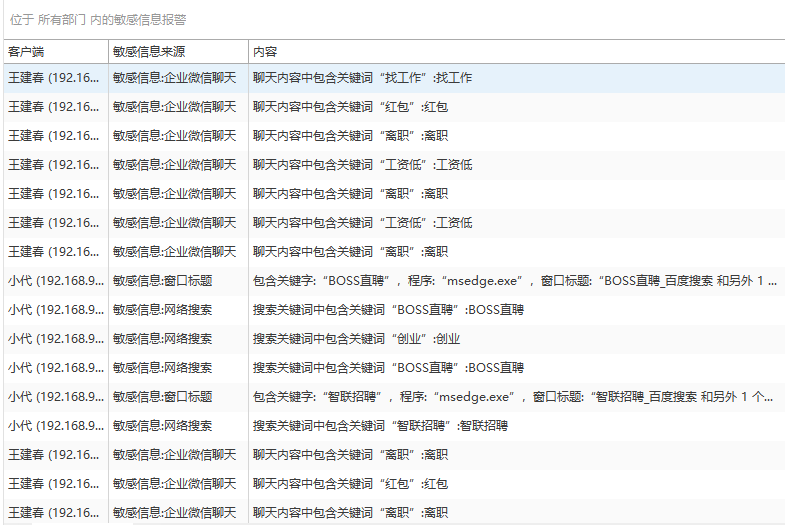Select 智联招聘 msedge.exe window title alert content
The height and width of the screenshot is (525, 785).
[x=512, y=397]
